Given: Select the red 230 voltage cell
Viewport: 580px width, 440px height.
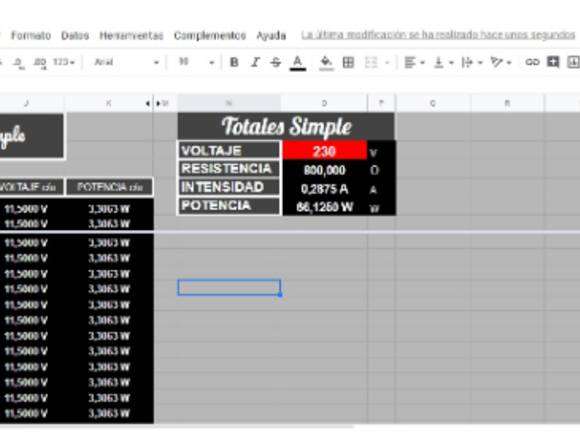Looking at the screenshot, I should tap(324, 151).
